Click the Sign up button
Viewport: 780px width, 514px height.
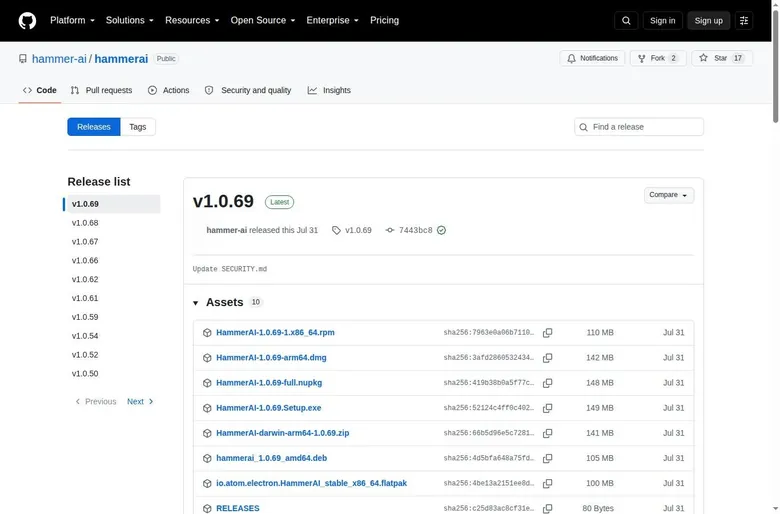(x=708, y=20)
